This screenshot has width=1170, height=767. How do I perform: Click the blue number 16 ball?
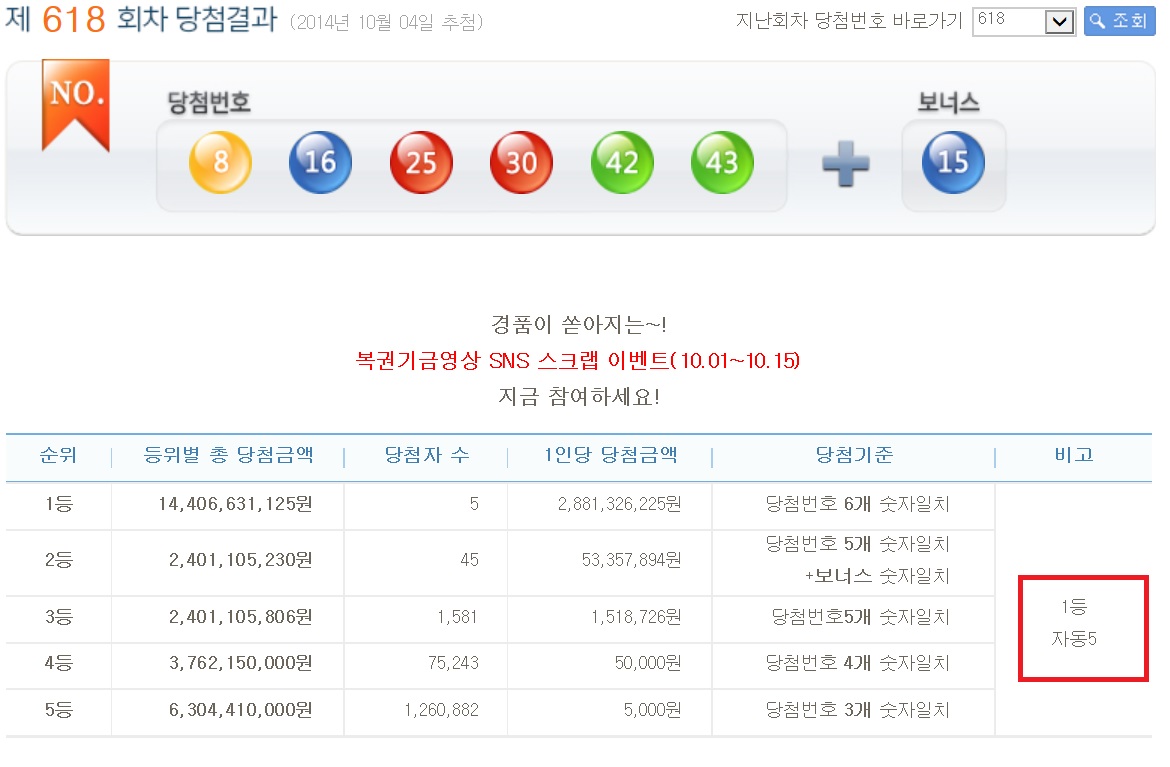click(x=320, y=162)
